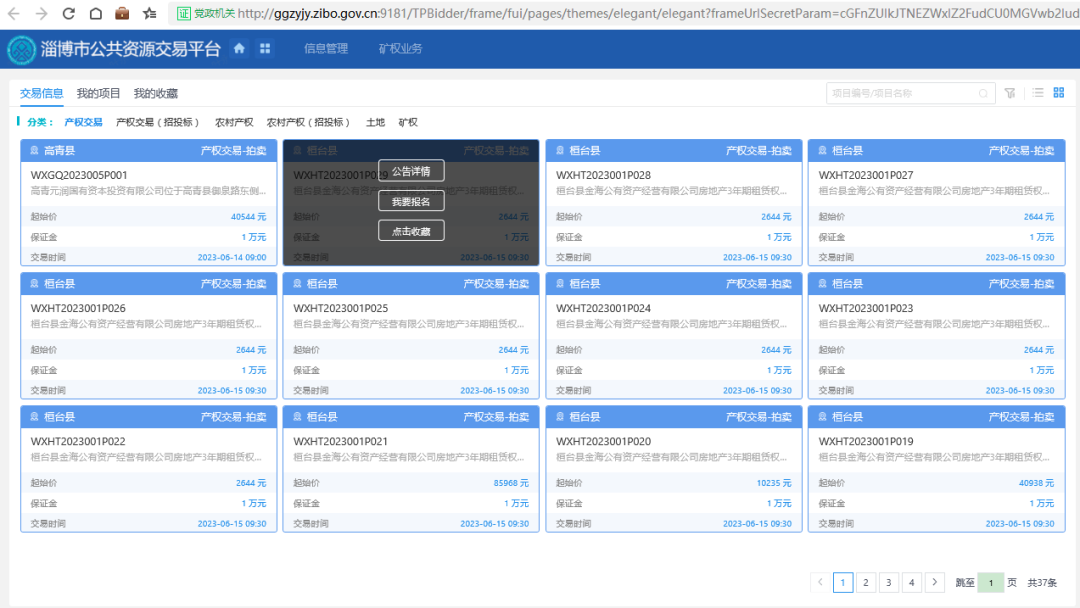Screen dimensions: 1080x608
Task: Go to previous page arrow
Action: click(x=820, y=583)
